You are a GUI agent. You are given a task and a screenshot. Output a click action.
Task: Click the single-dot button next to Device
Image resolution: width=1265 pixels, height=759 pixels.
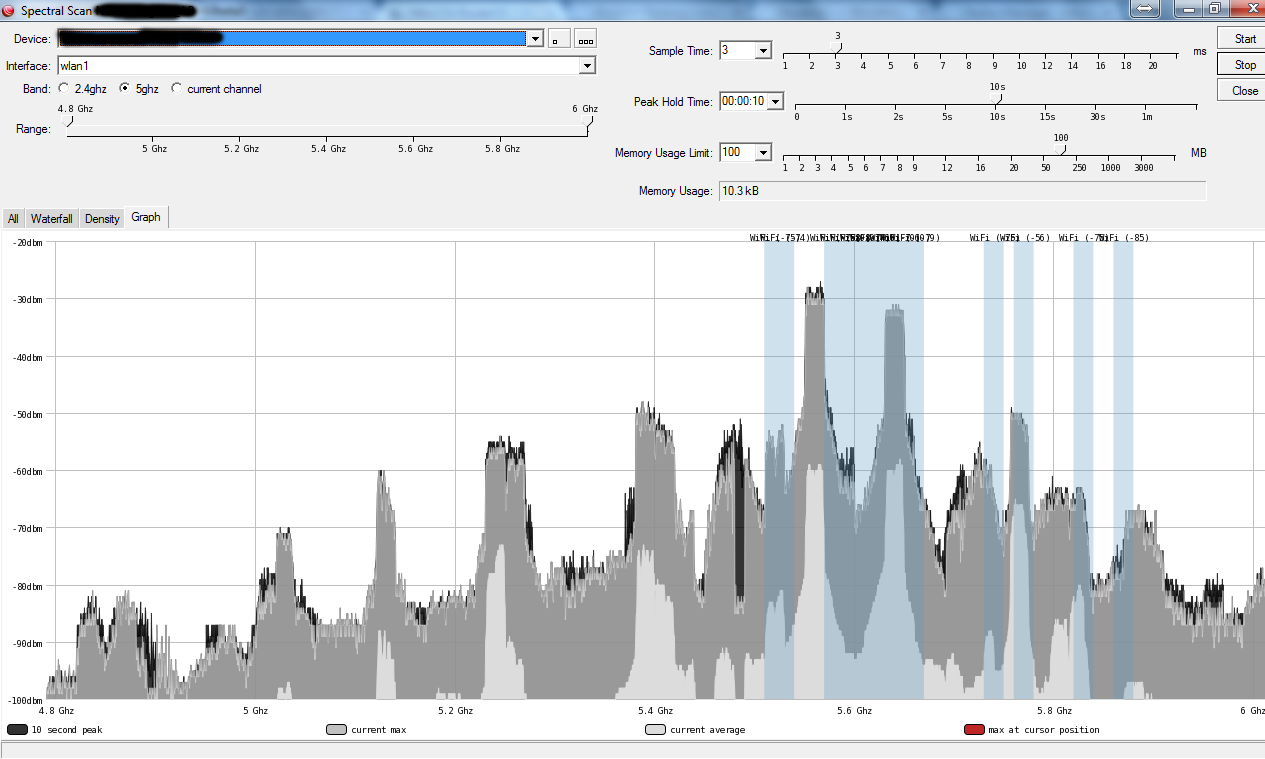[x=559, y=38]
